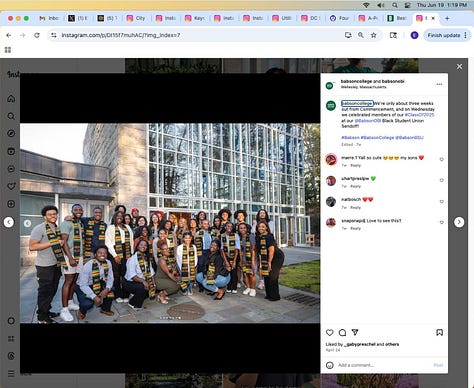Switch to the Instagram City tab
The height and width of the screenshot is (388, 474).
click(x=136, y=18)
